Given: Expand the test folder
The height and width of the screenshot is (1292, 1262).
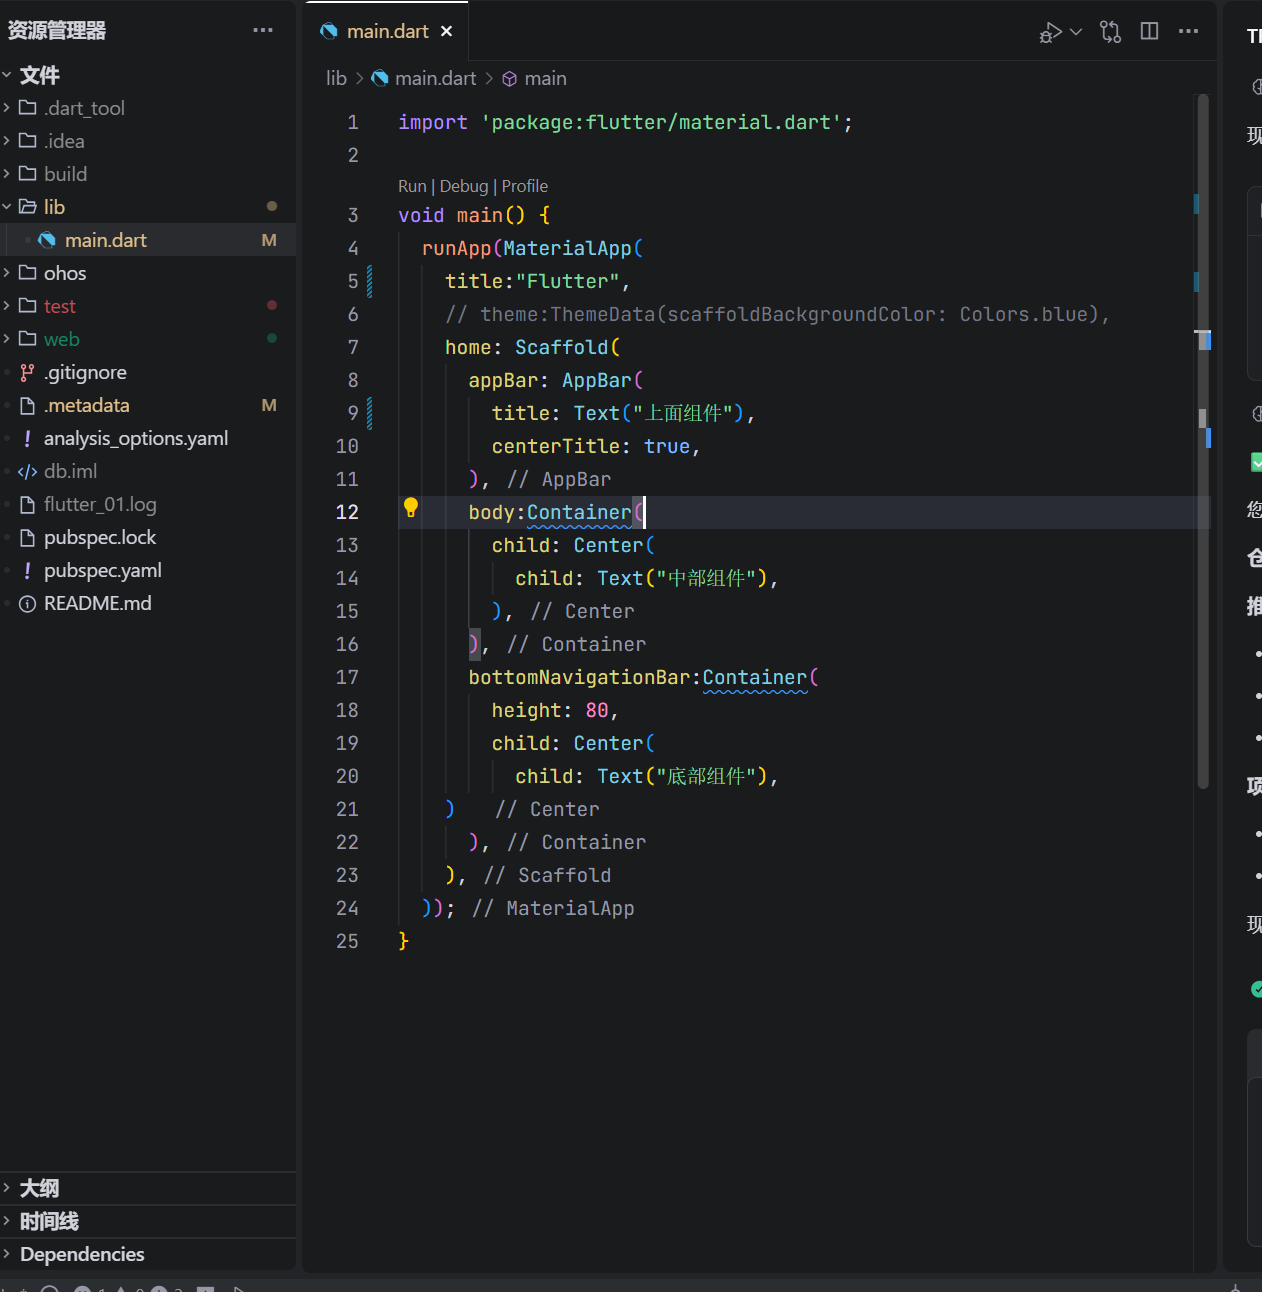Looking at the screenshot, I should (148, 306).
